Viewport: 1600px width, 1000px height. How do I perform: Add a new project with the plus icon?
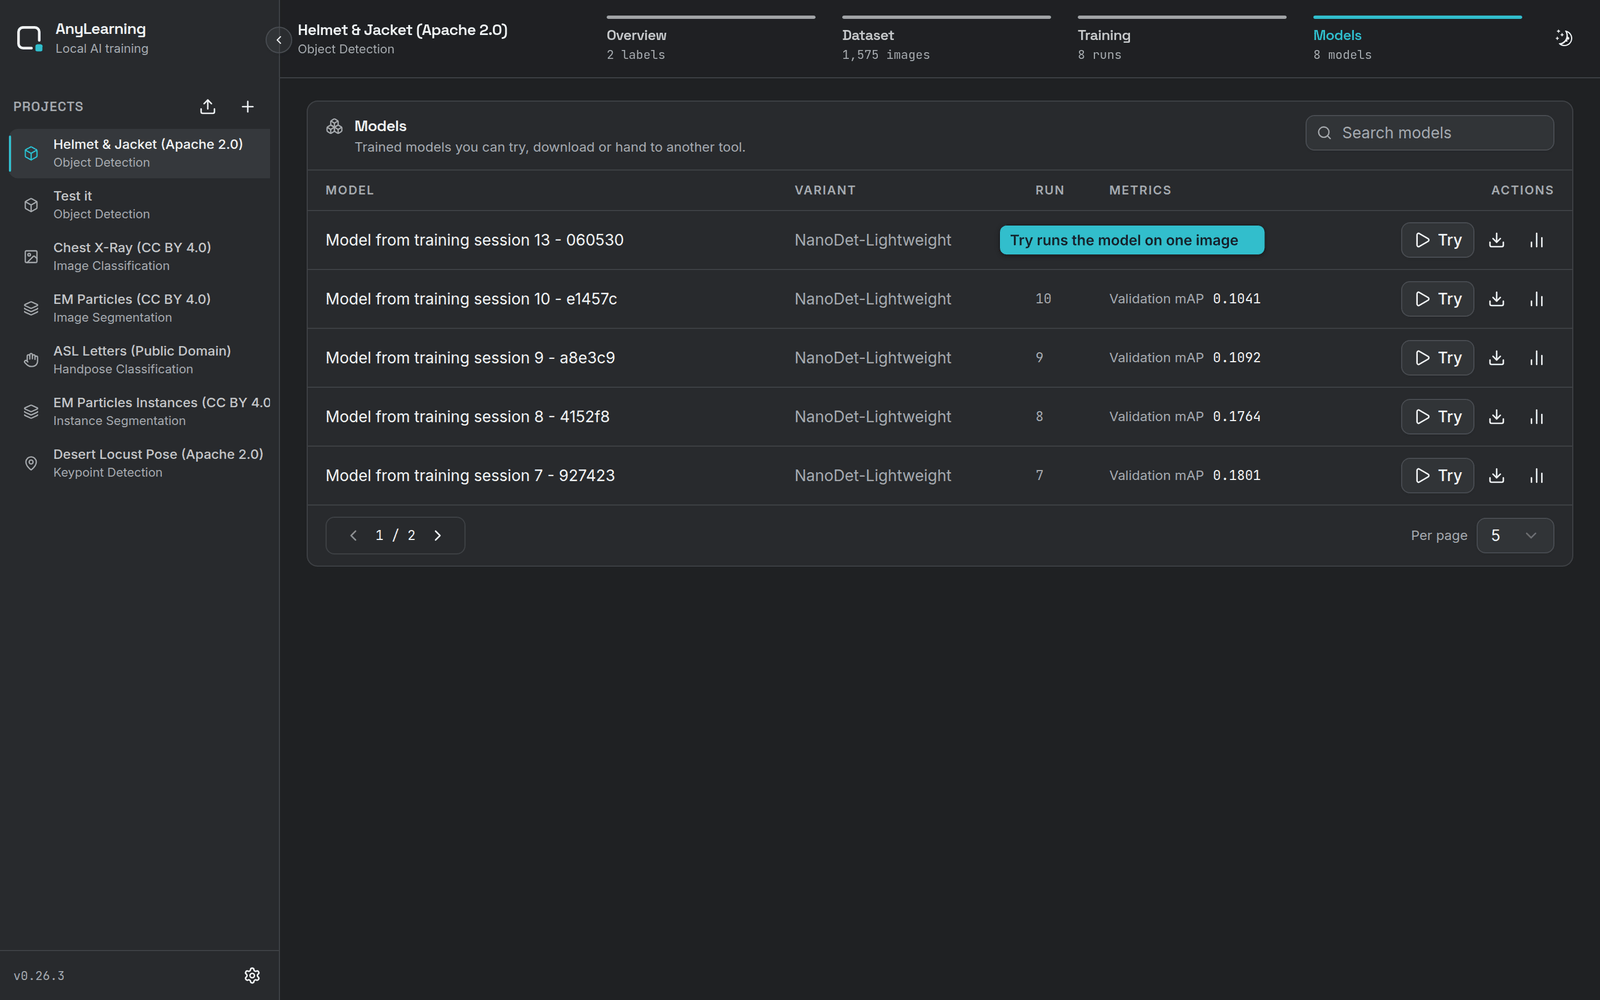click(x=248, y=107)
